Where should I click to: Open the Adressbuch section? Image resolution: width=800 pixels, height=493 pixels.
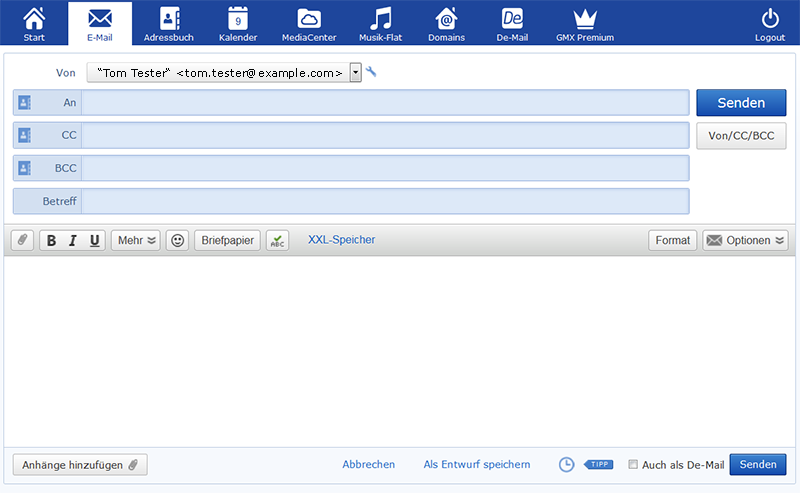[x=168, y=24]
